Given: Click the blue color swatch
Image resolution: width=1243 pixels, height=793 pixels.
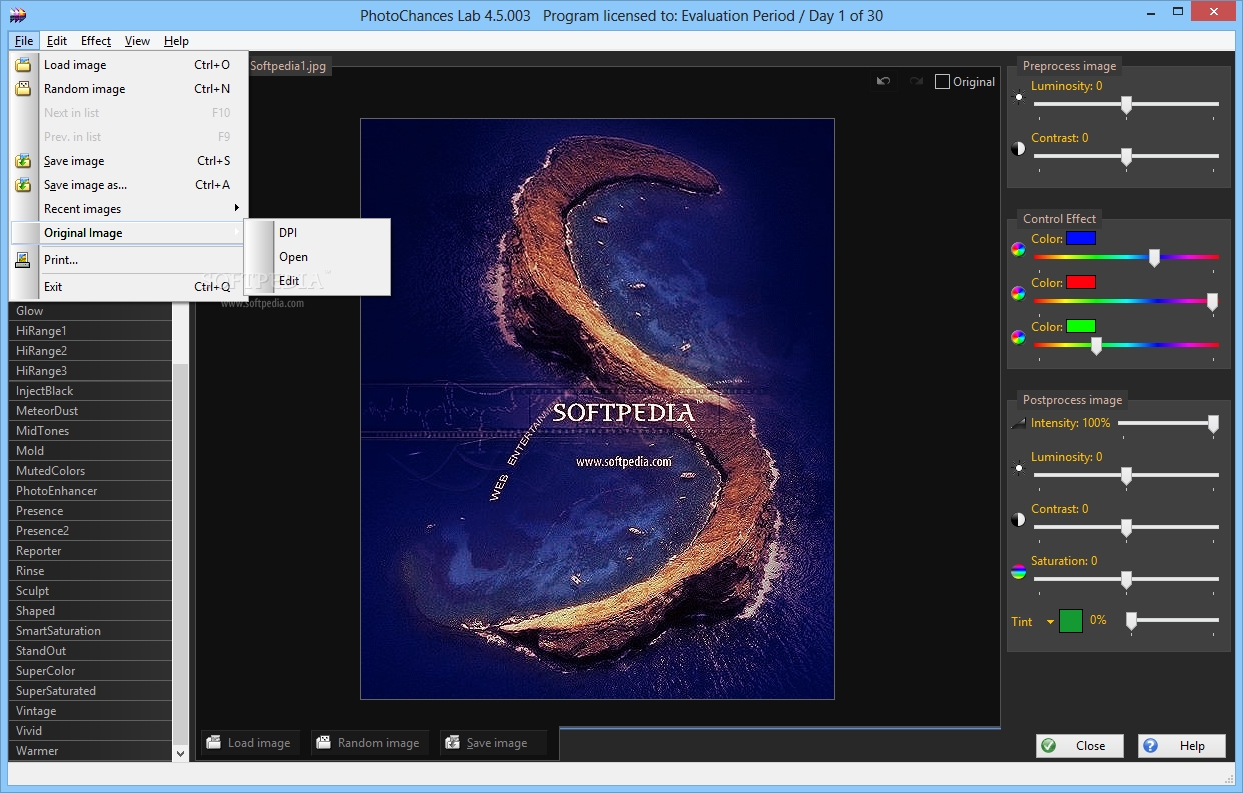Looking at the screenshot, I should 1081,239.
